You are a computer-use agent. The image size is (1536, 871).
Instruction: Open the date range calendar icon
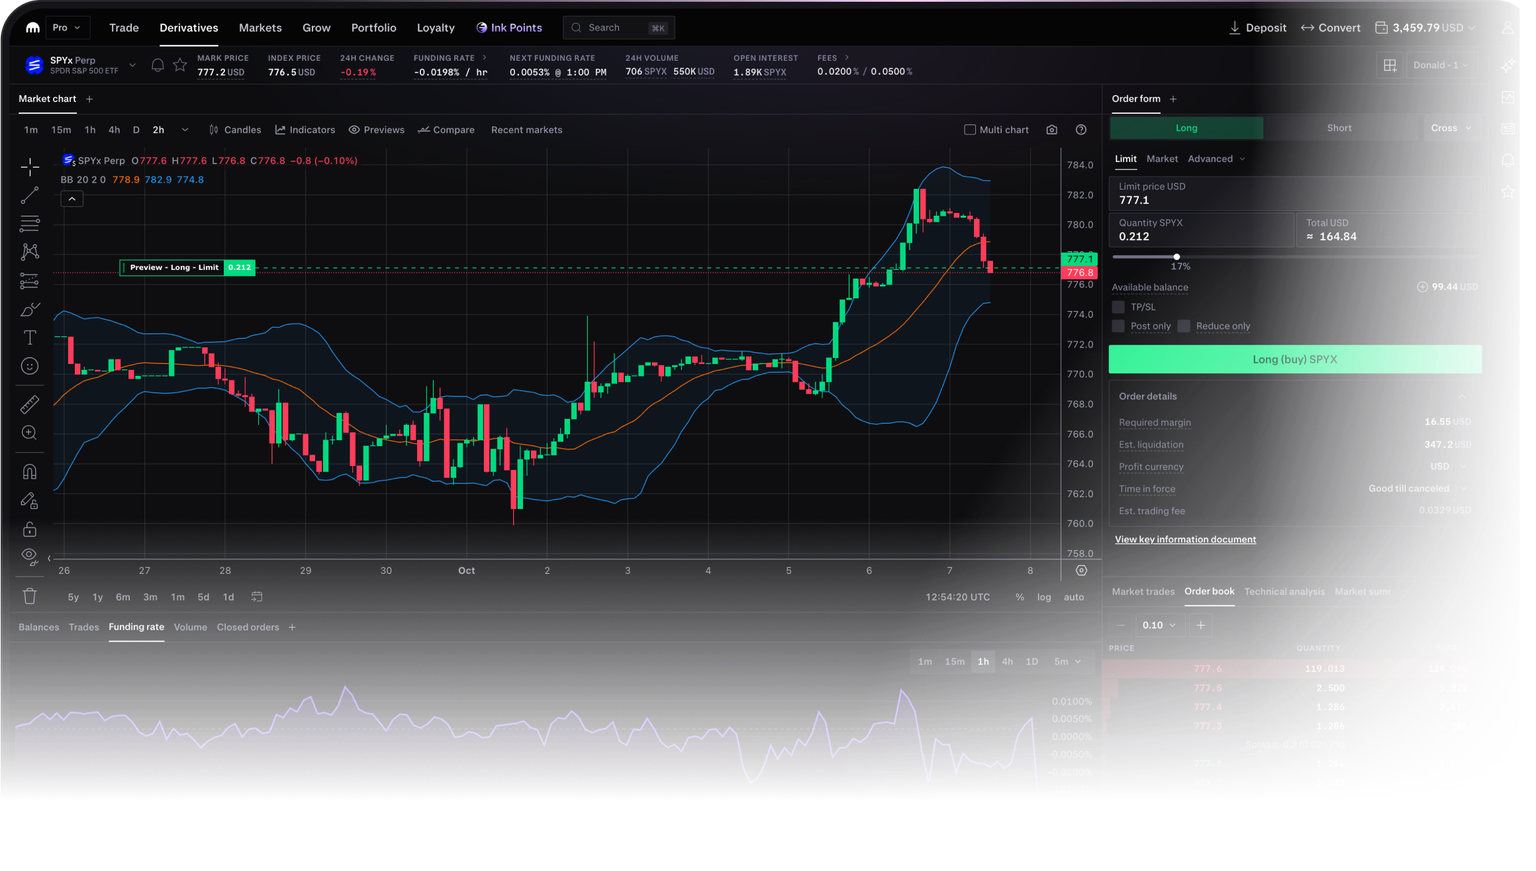coord(257,597)
